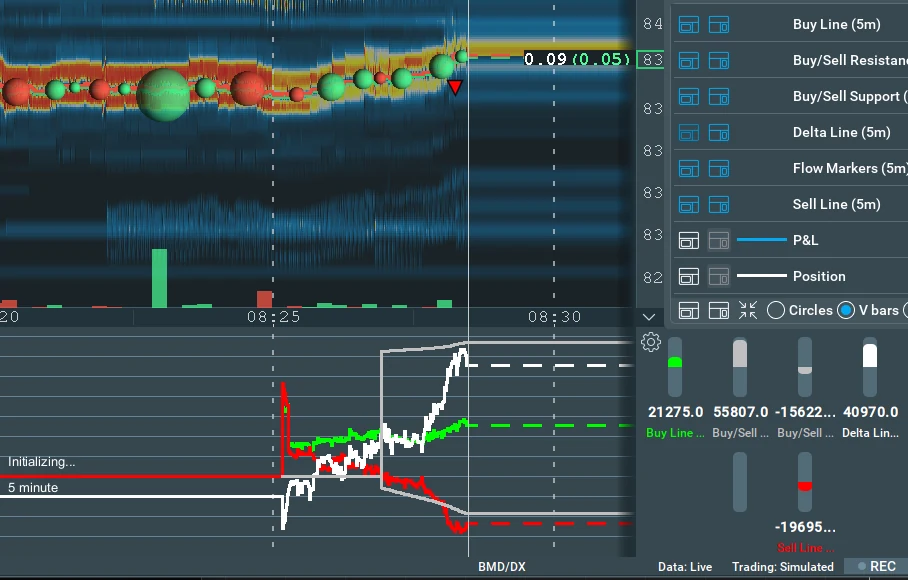Toggle greyed second layout icon in P&L row
Viewport: 908px width, 580px height.
(x=719, y=240)
